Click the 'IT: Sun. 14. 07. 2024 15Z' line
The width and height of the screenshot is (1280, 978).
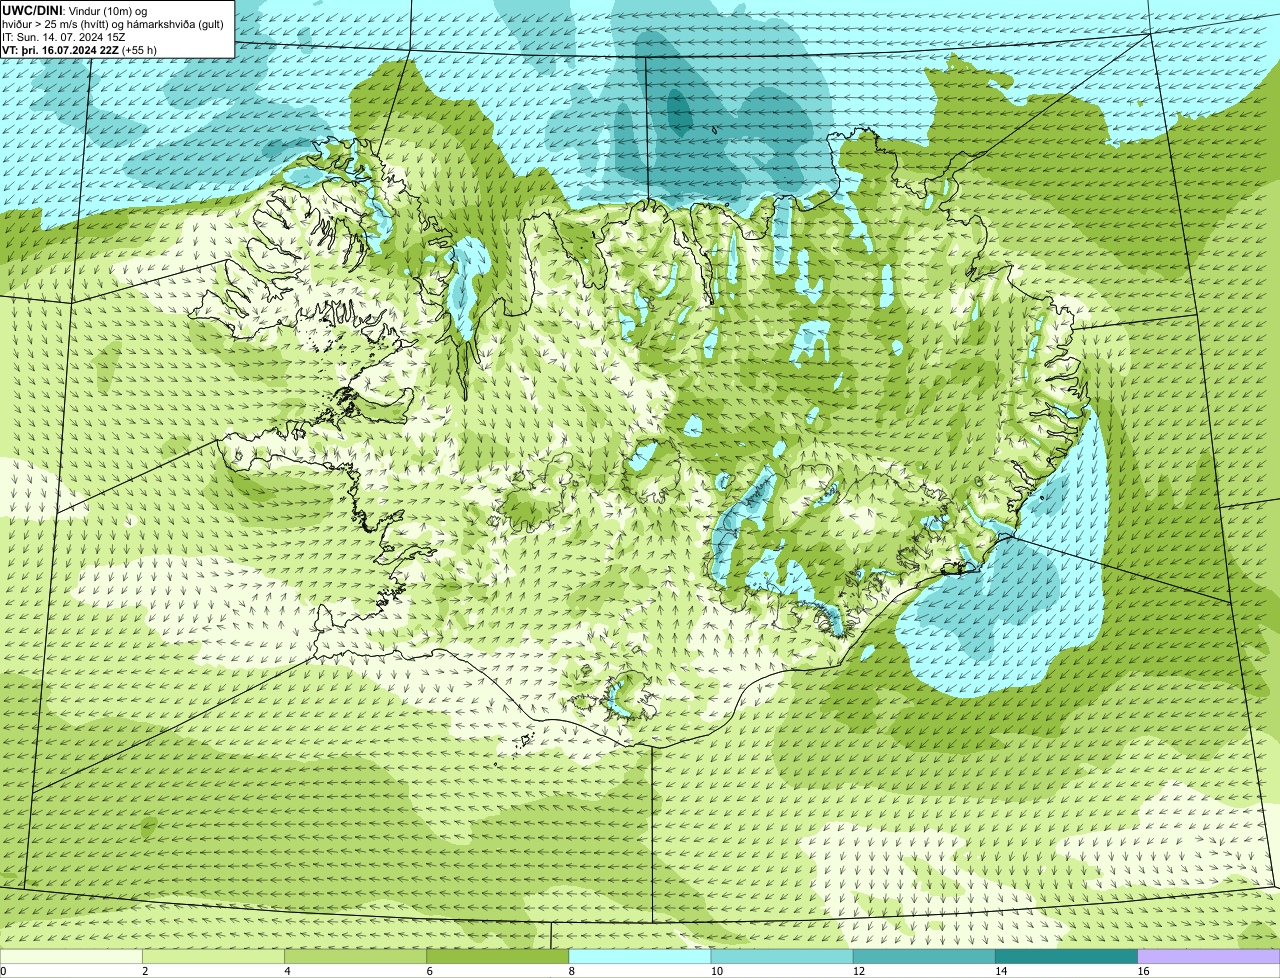(63, 37)
